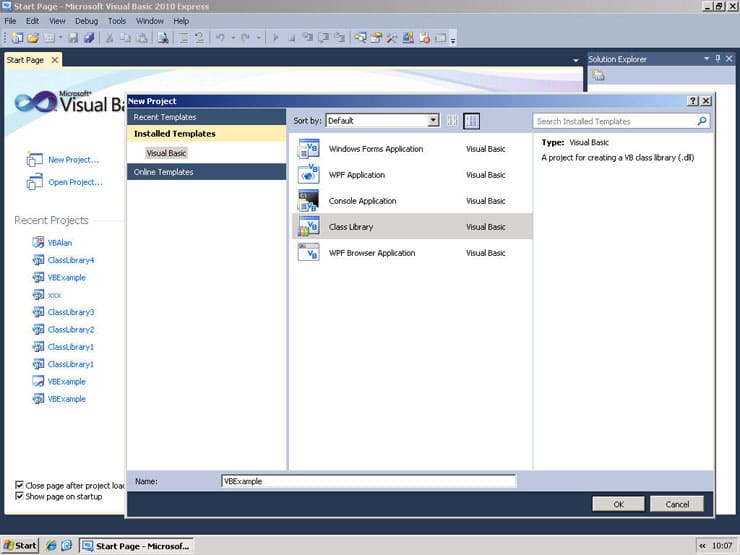
Task: Select Console Application template
Action: coord(412,201)
